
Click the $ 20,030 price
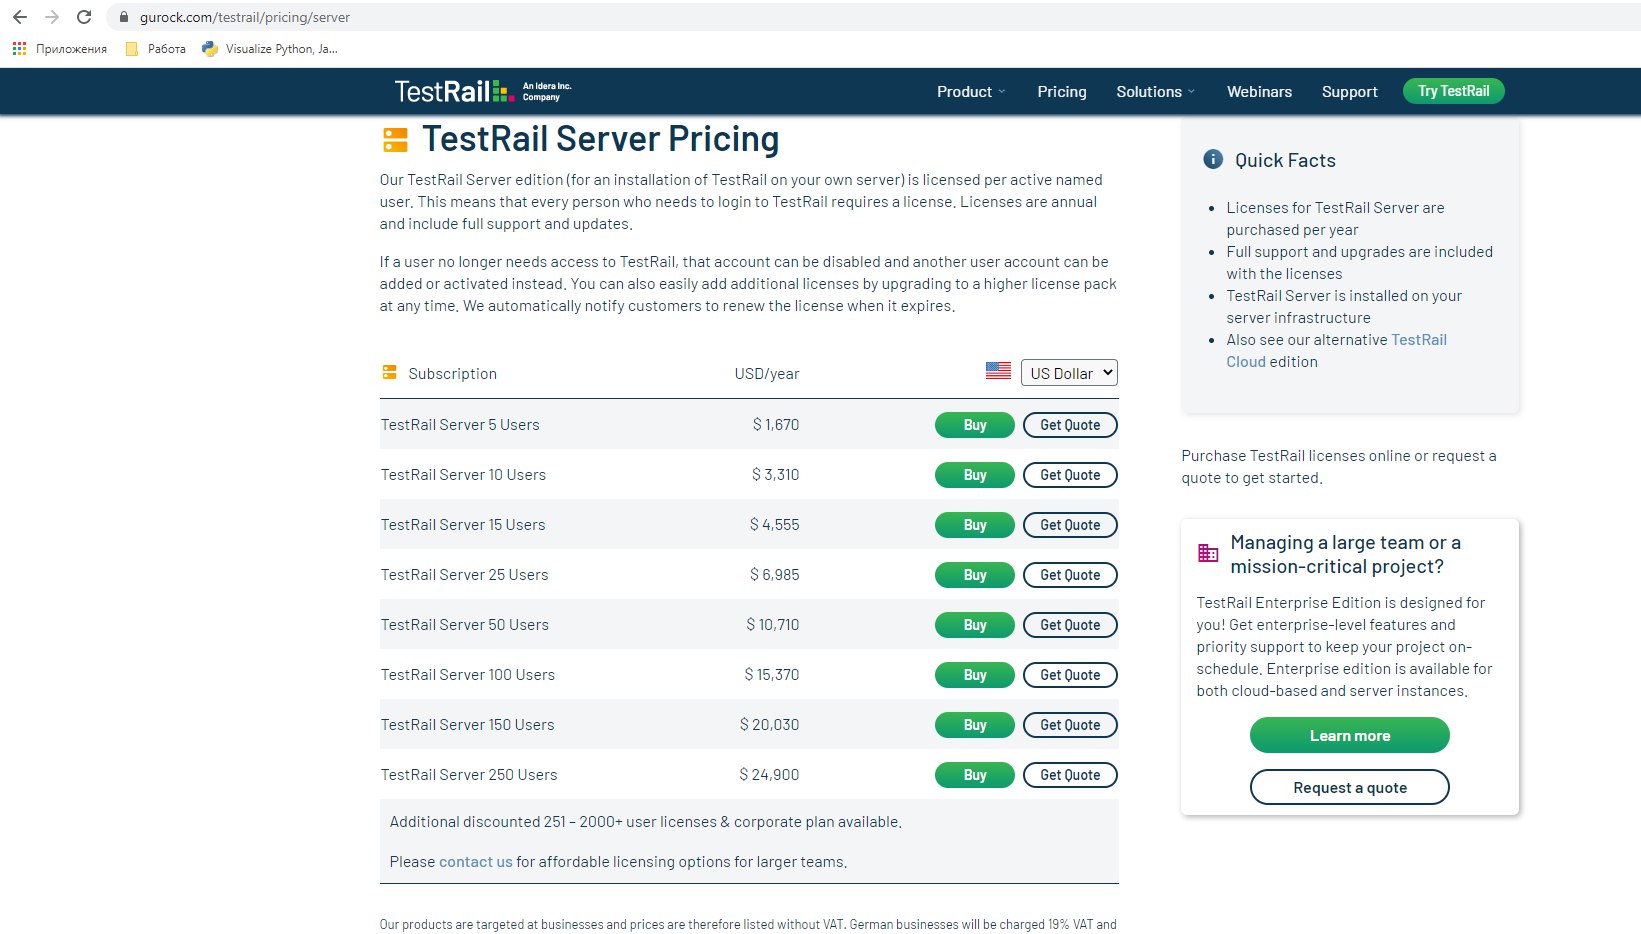click(x=769, y=725)
